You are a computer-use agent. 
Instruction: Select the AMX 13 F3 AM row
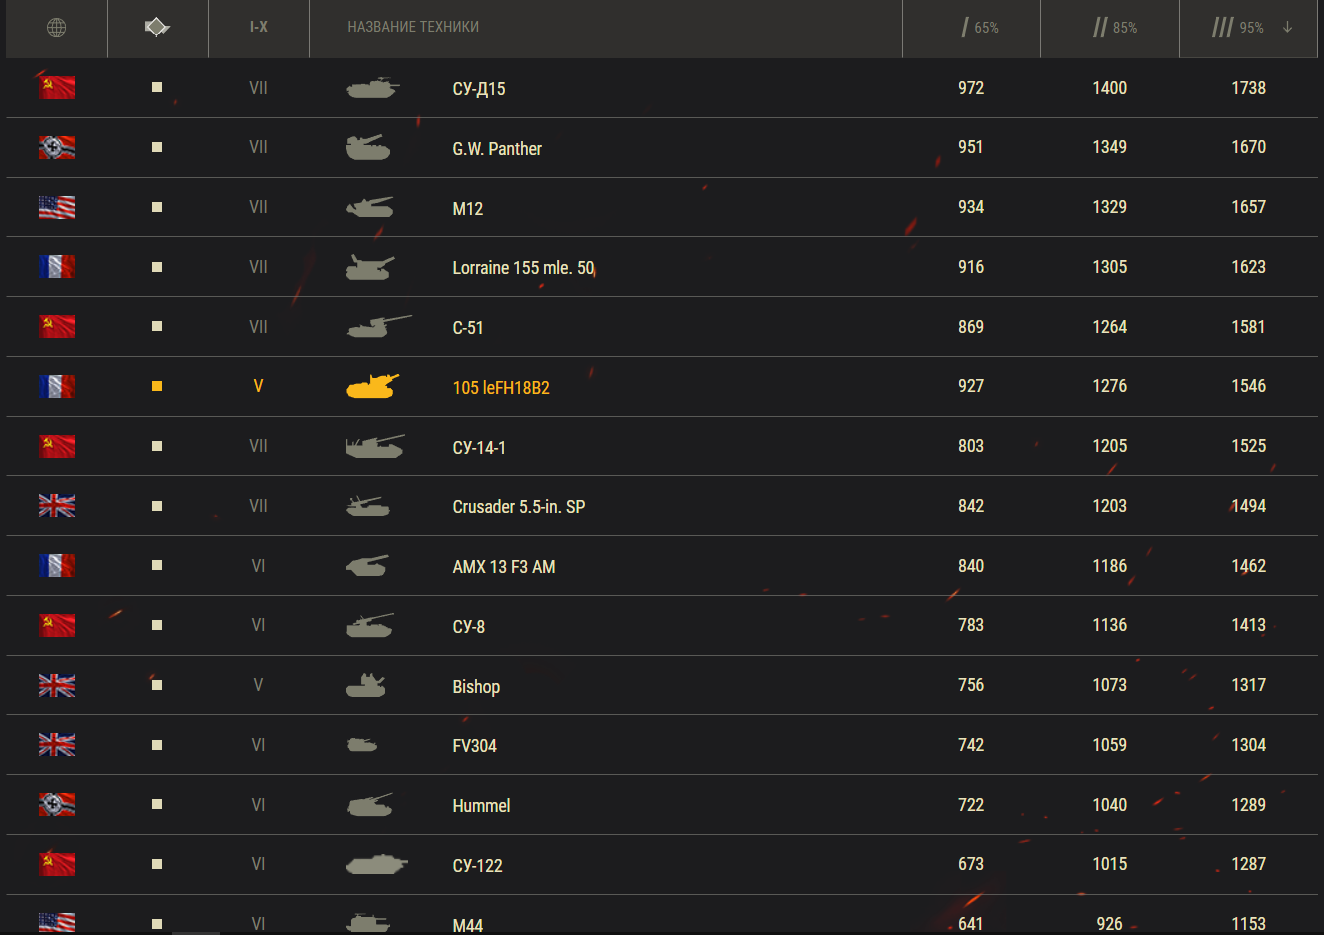503,567
